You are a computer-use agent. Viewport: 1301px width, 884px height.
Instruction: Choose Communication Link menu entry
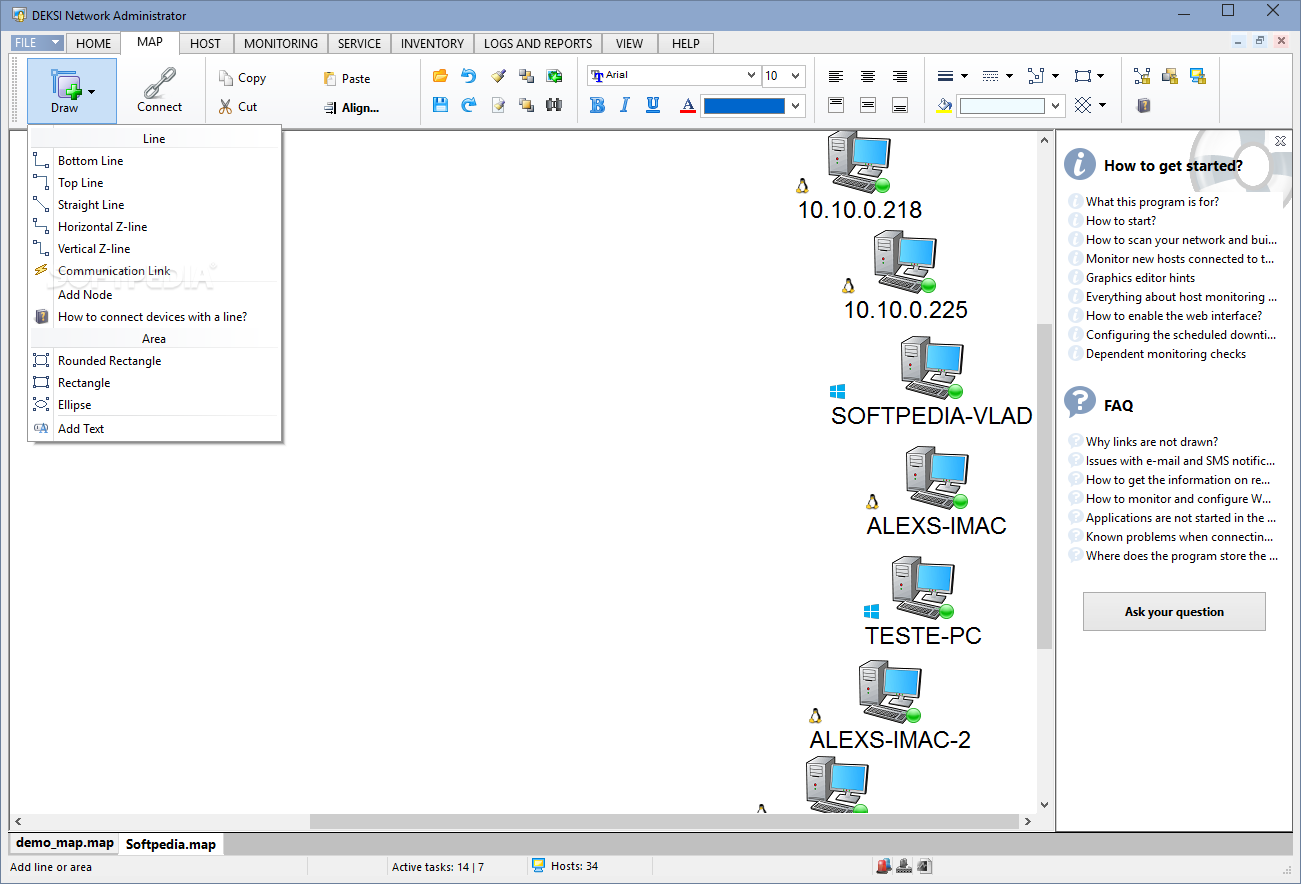(x=155, y=270)
